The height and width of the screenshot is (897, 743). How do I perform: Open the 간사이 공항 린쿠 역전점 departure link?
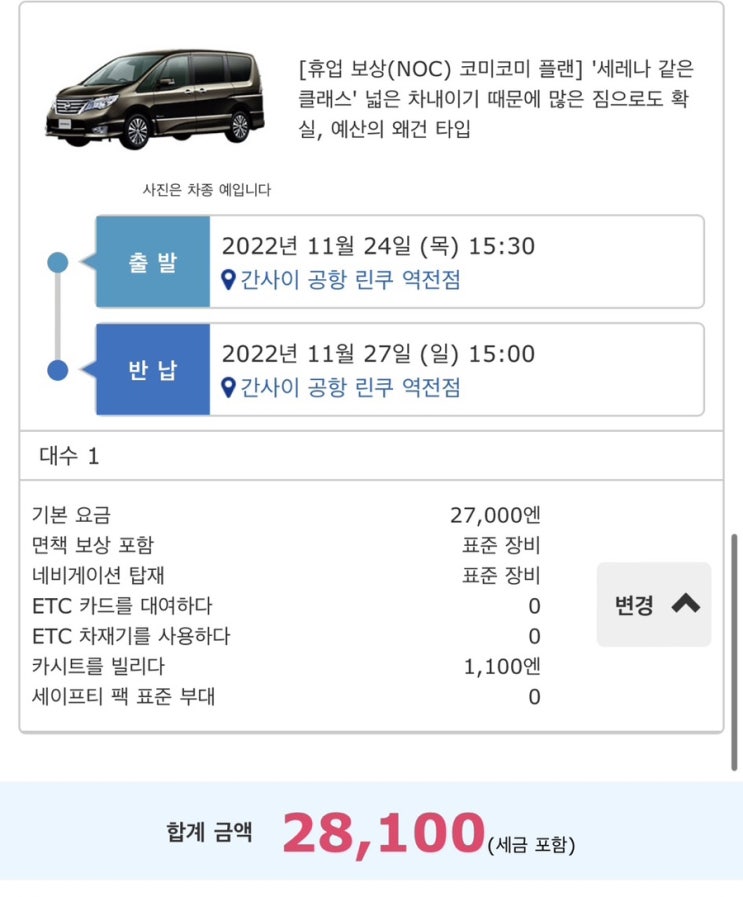pyautogui.click(x=350, y=280)
